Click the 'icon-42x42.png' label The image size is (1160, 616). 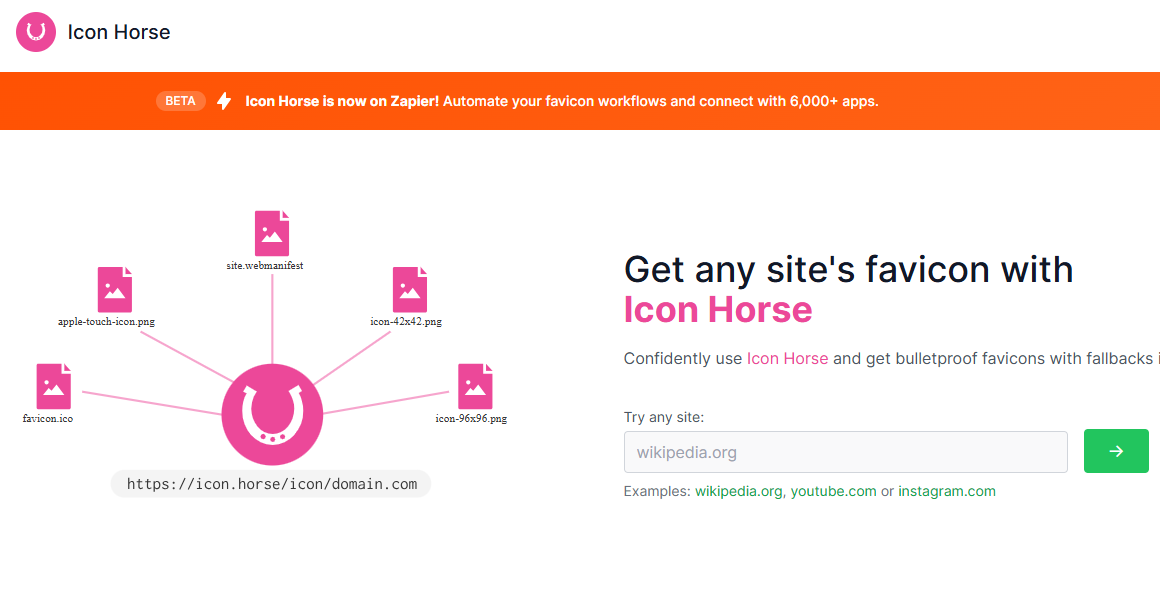coord(406,322)
